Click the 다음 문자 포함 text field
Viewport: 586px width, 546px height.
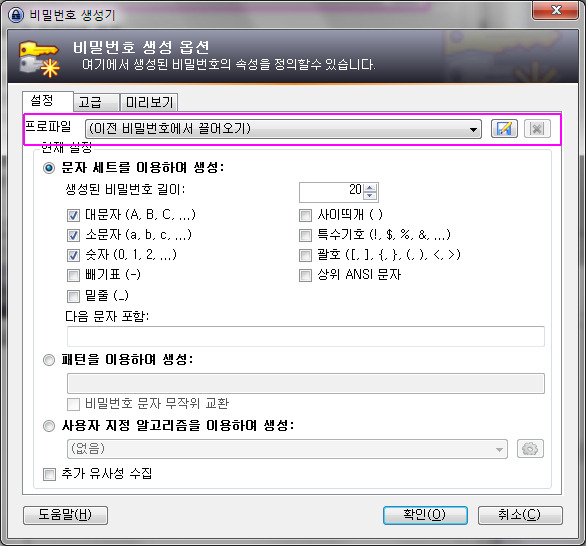(x=306, y=336)
